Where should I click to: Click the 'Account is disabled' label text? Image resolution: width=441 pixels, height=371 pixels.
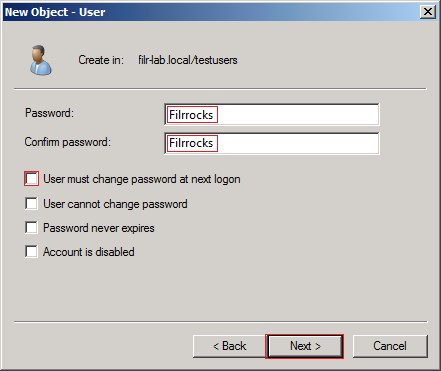pos(89,252)
